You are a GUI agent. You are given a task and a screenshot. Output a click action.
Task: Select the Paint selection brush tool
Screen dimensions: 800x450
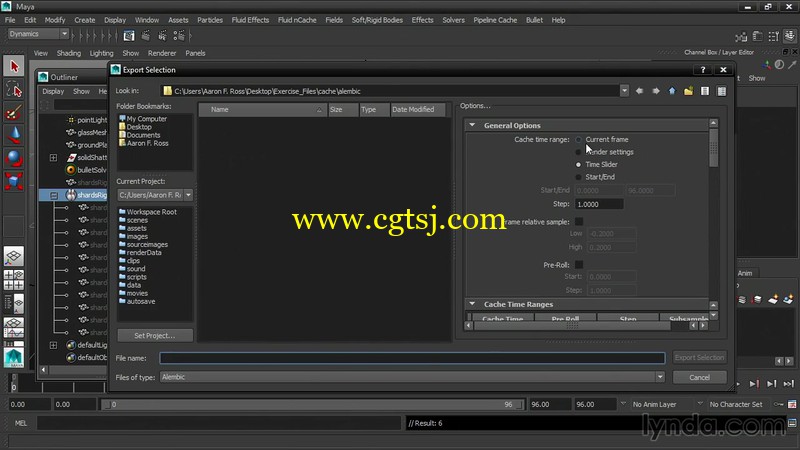(x=14, y=112)
